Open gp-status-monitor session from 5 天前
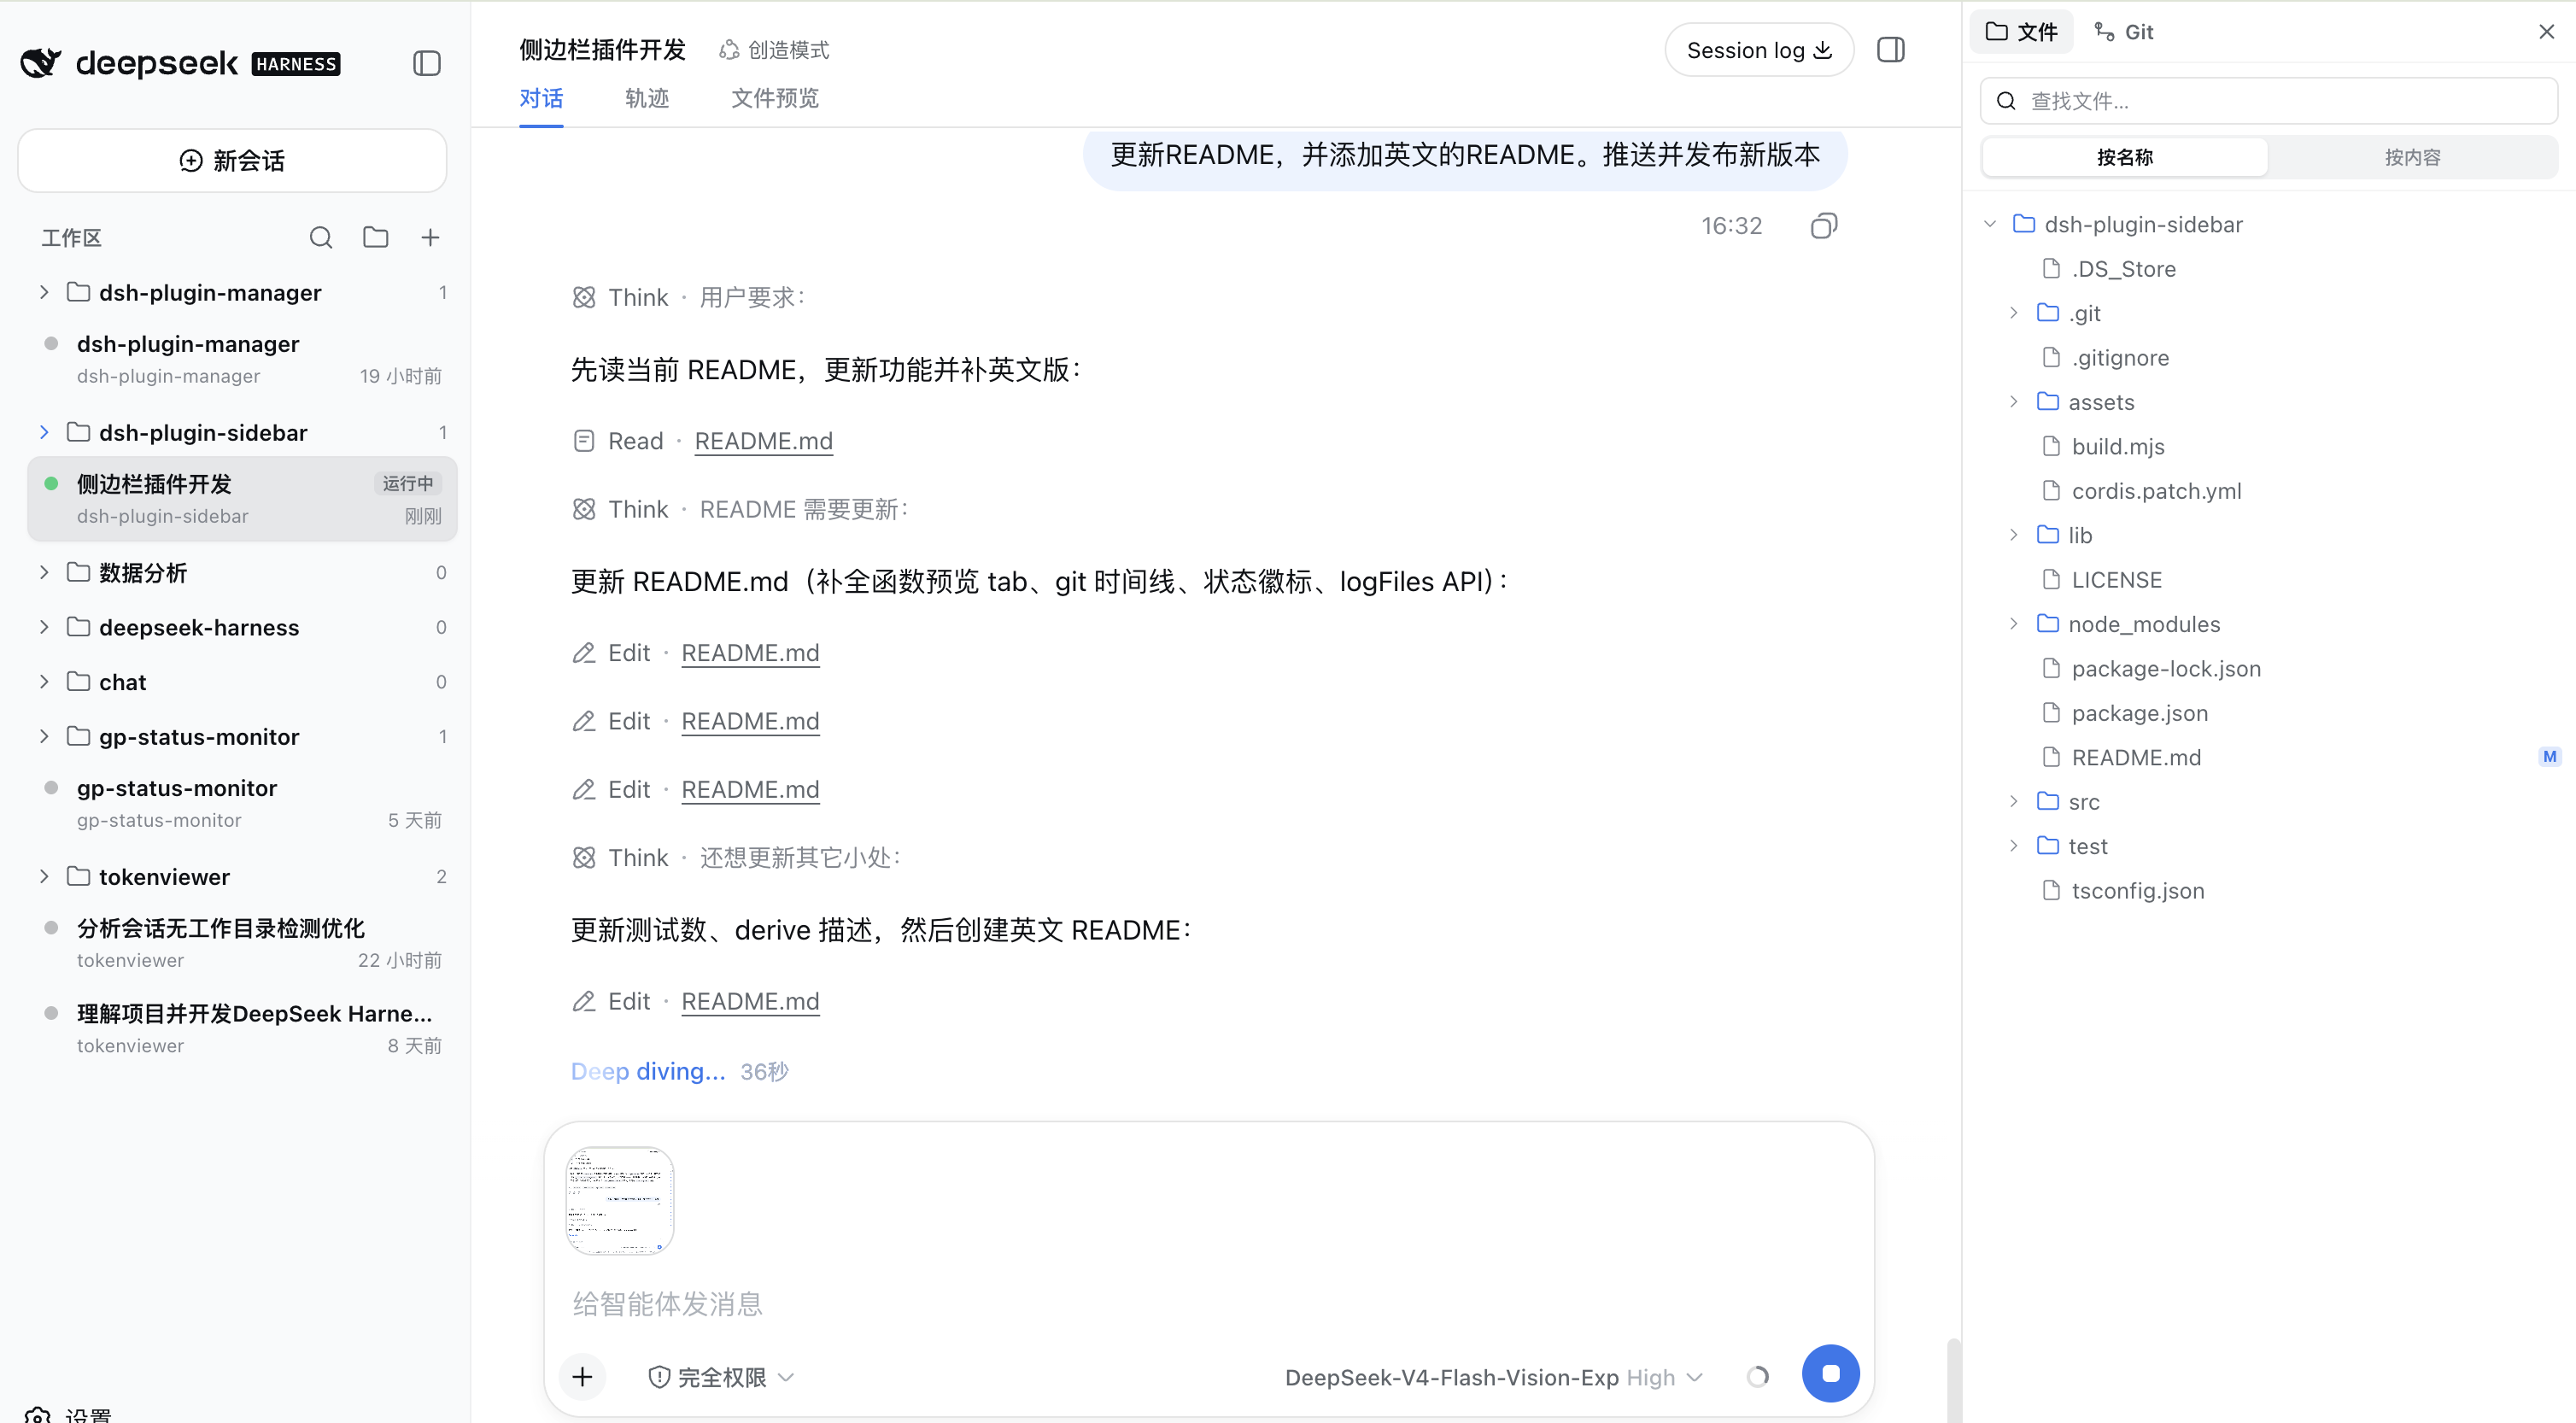 pyautogui.click(x=242, y=803)
